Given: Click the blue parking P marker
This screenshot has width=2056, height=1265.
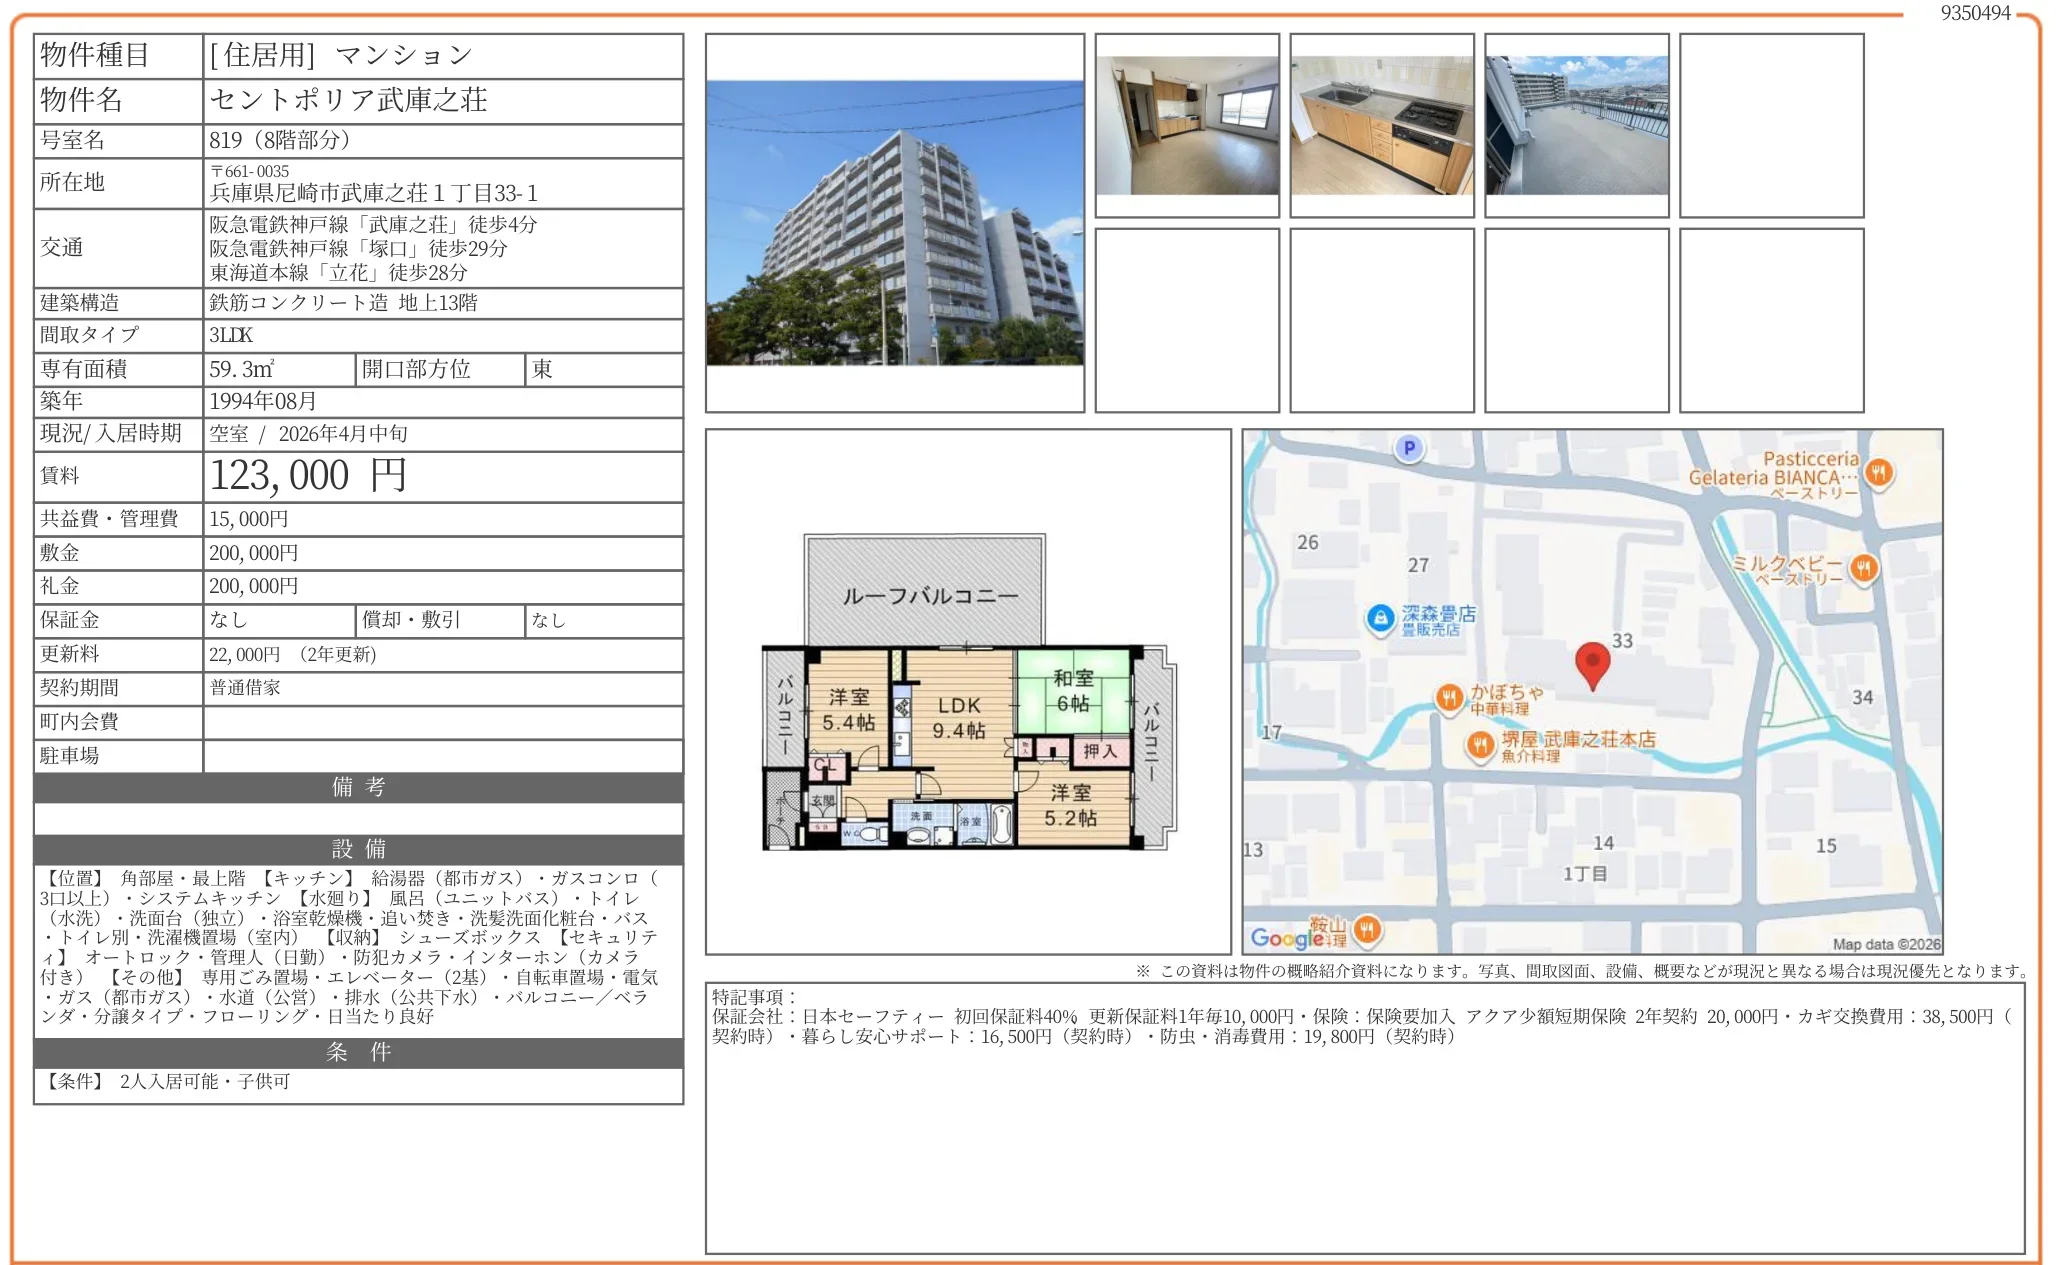Looking at the screenshot, I should click(x=1409, y=448).
